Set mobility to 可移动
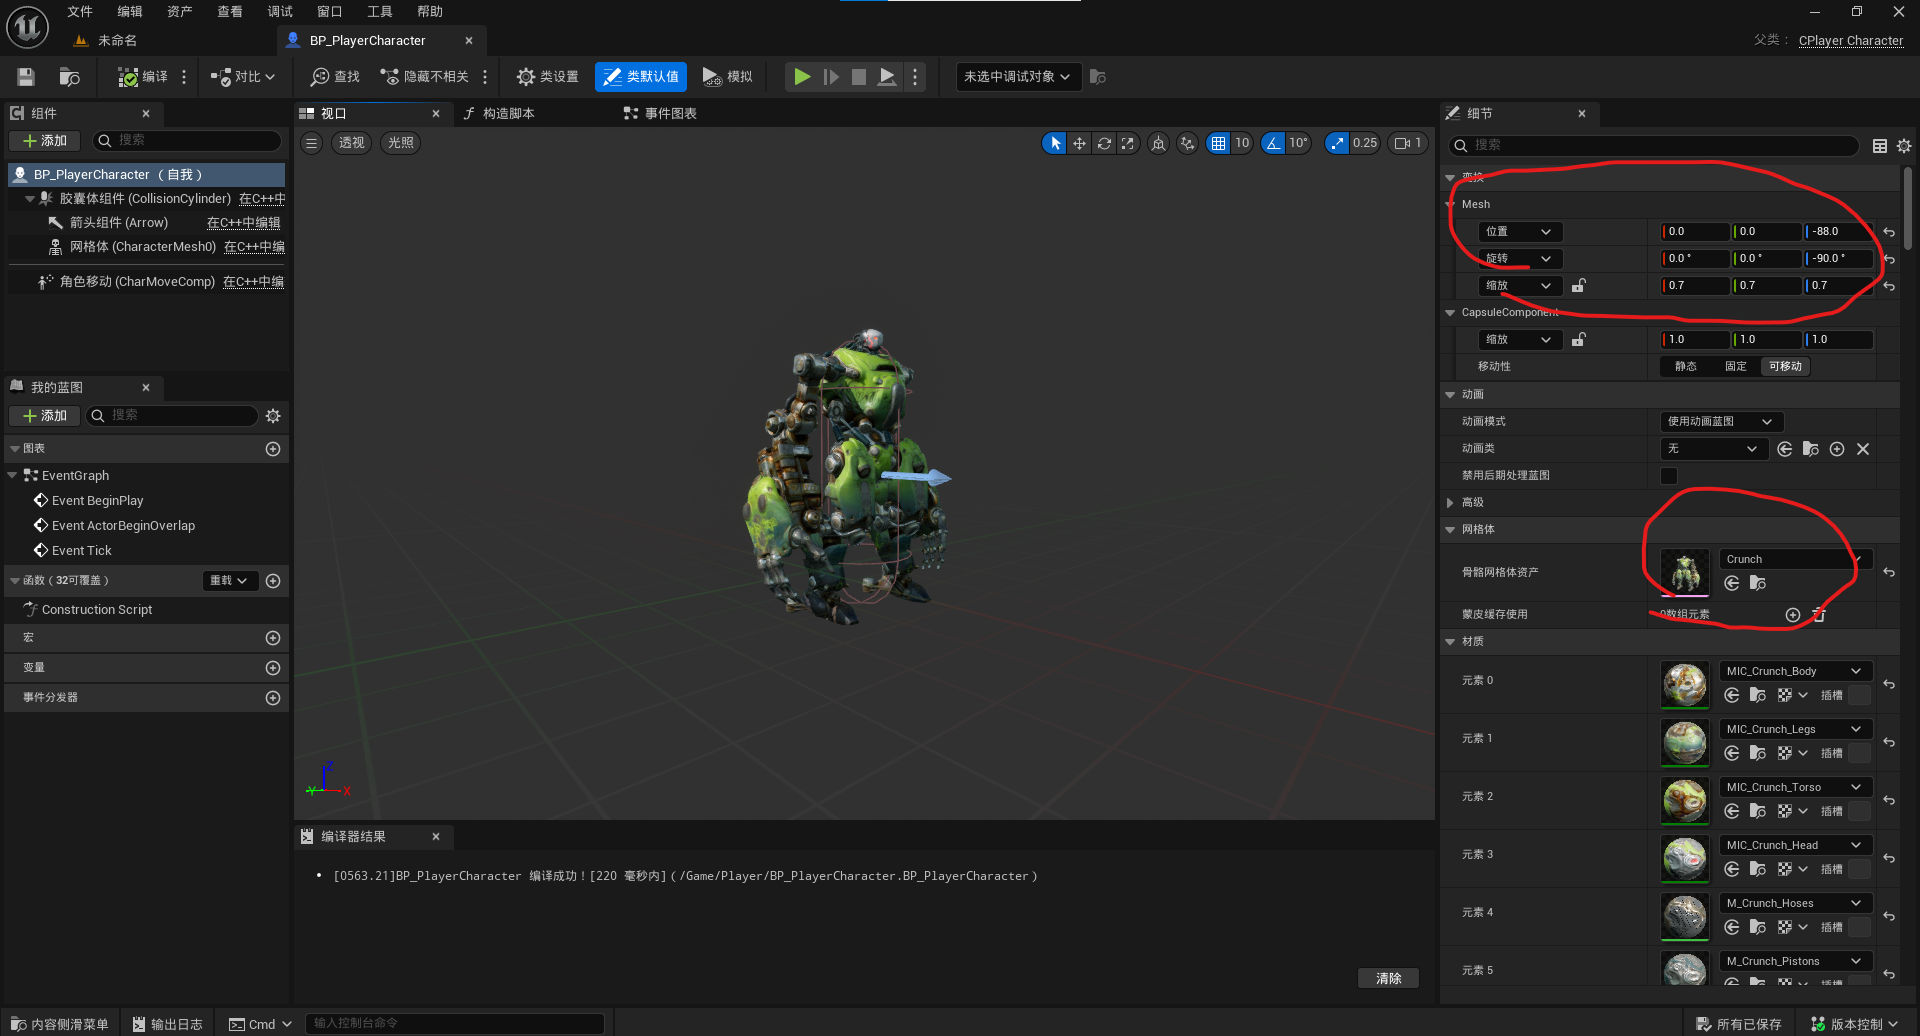The width and height of the screenshot is (1920, 1036). (x=1785, y=367)
